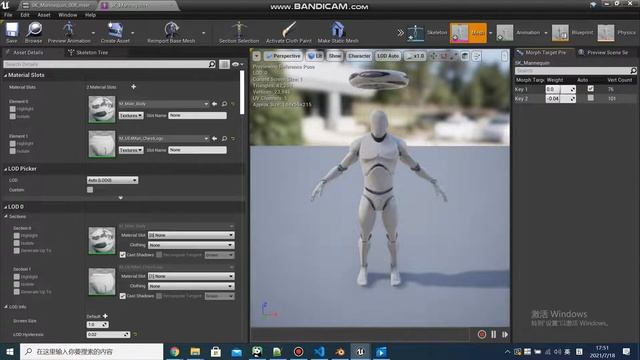Click the Save toolbar icon

pyautogui.click(x=11, y=31)
